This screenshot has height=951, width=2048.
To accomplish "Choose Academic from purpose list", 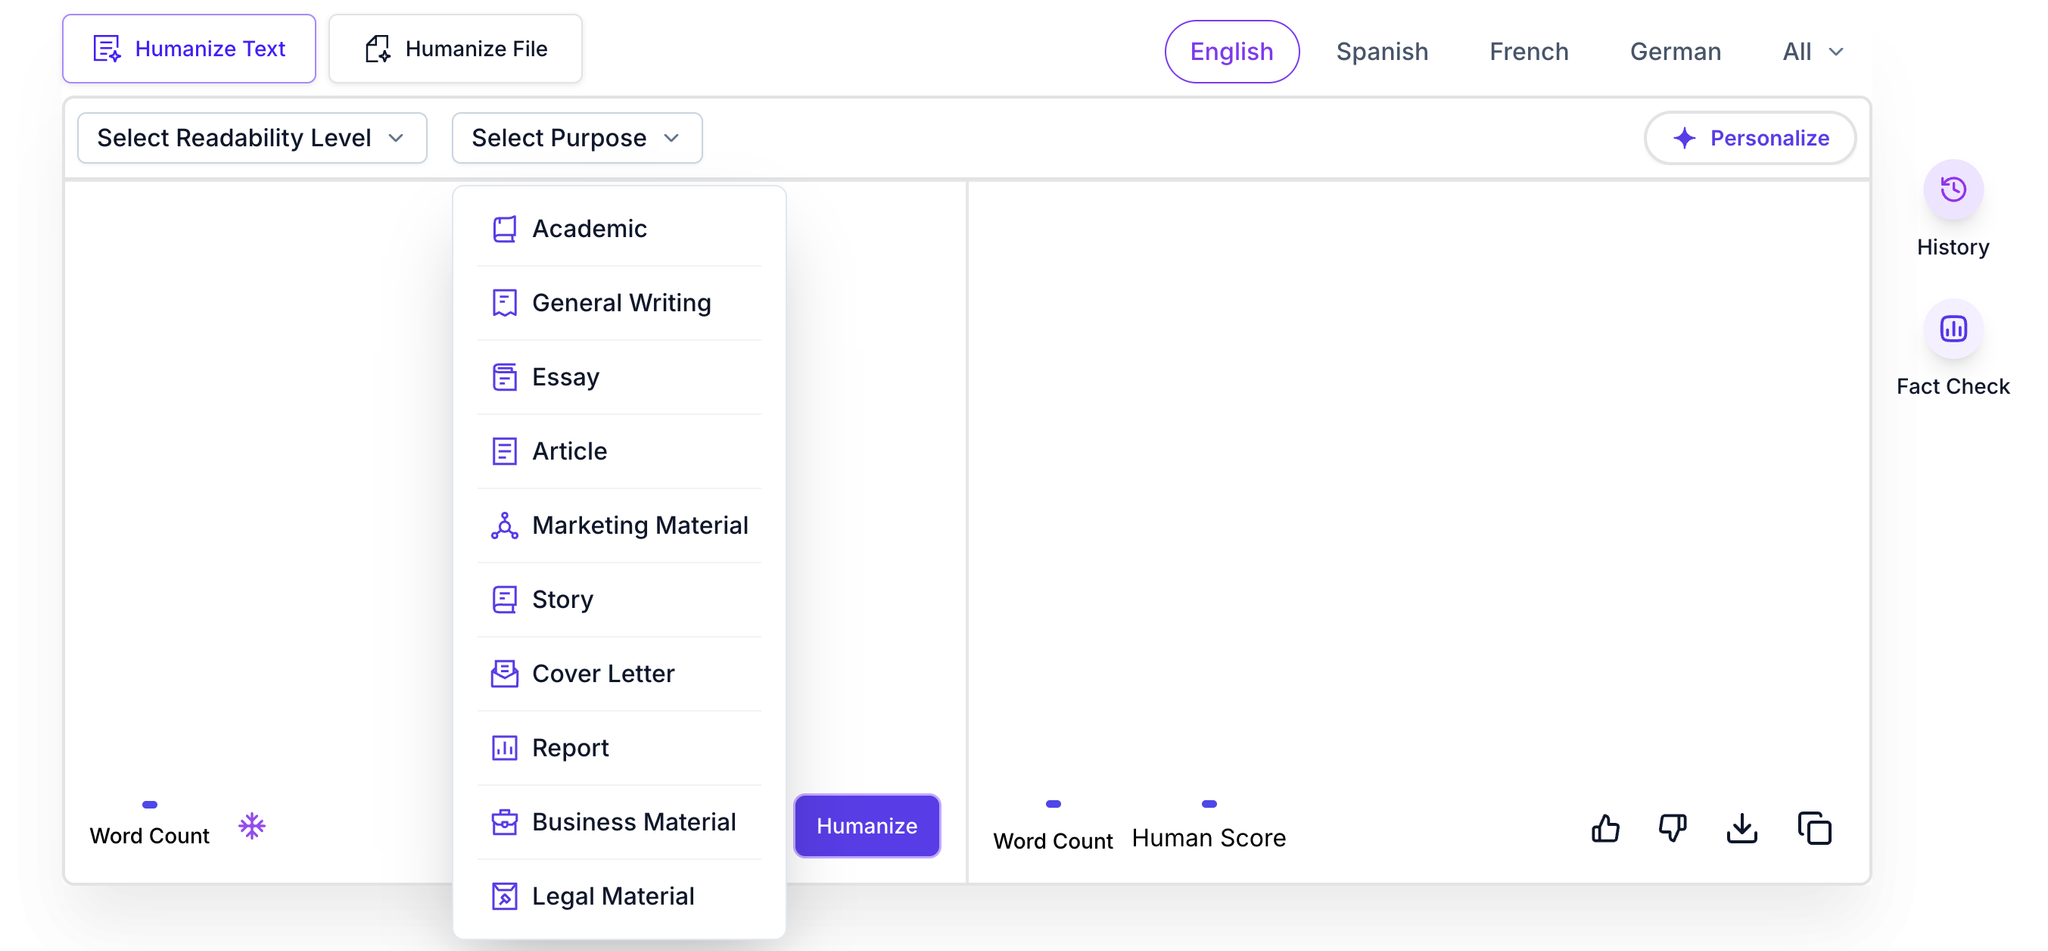I will [x=619, y=229].
